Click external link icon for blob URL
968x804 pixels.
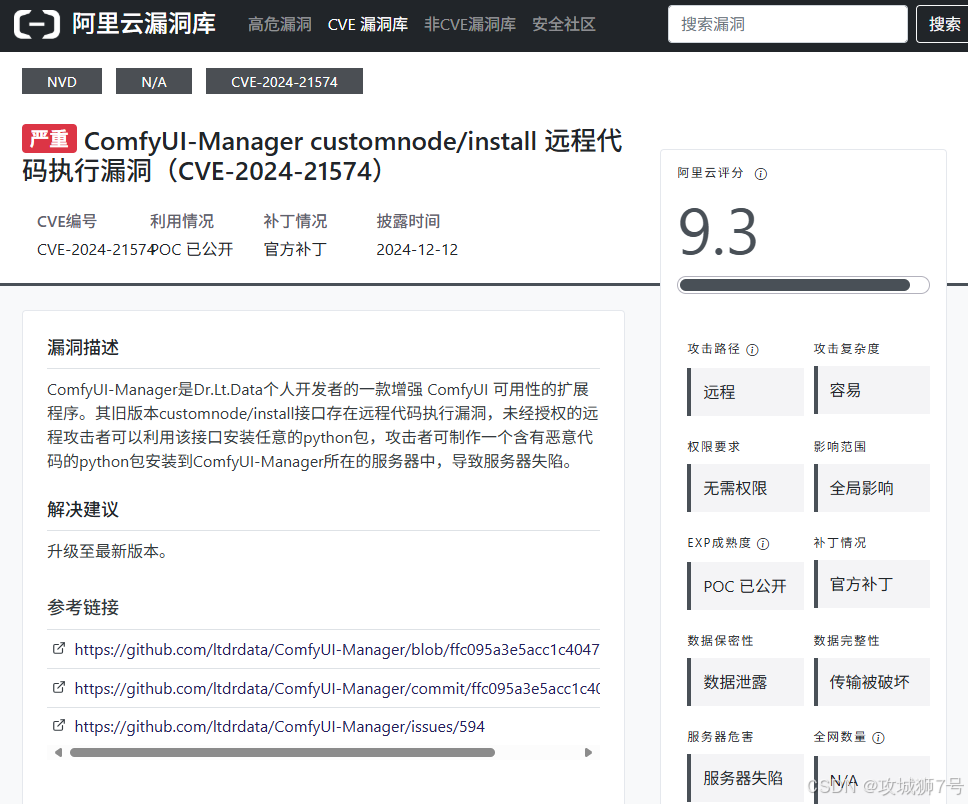(x=59, y=649)
